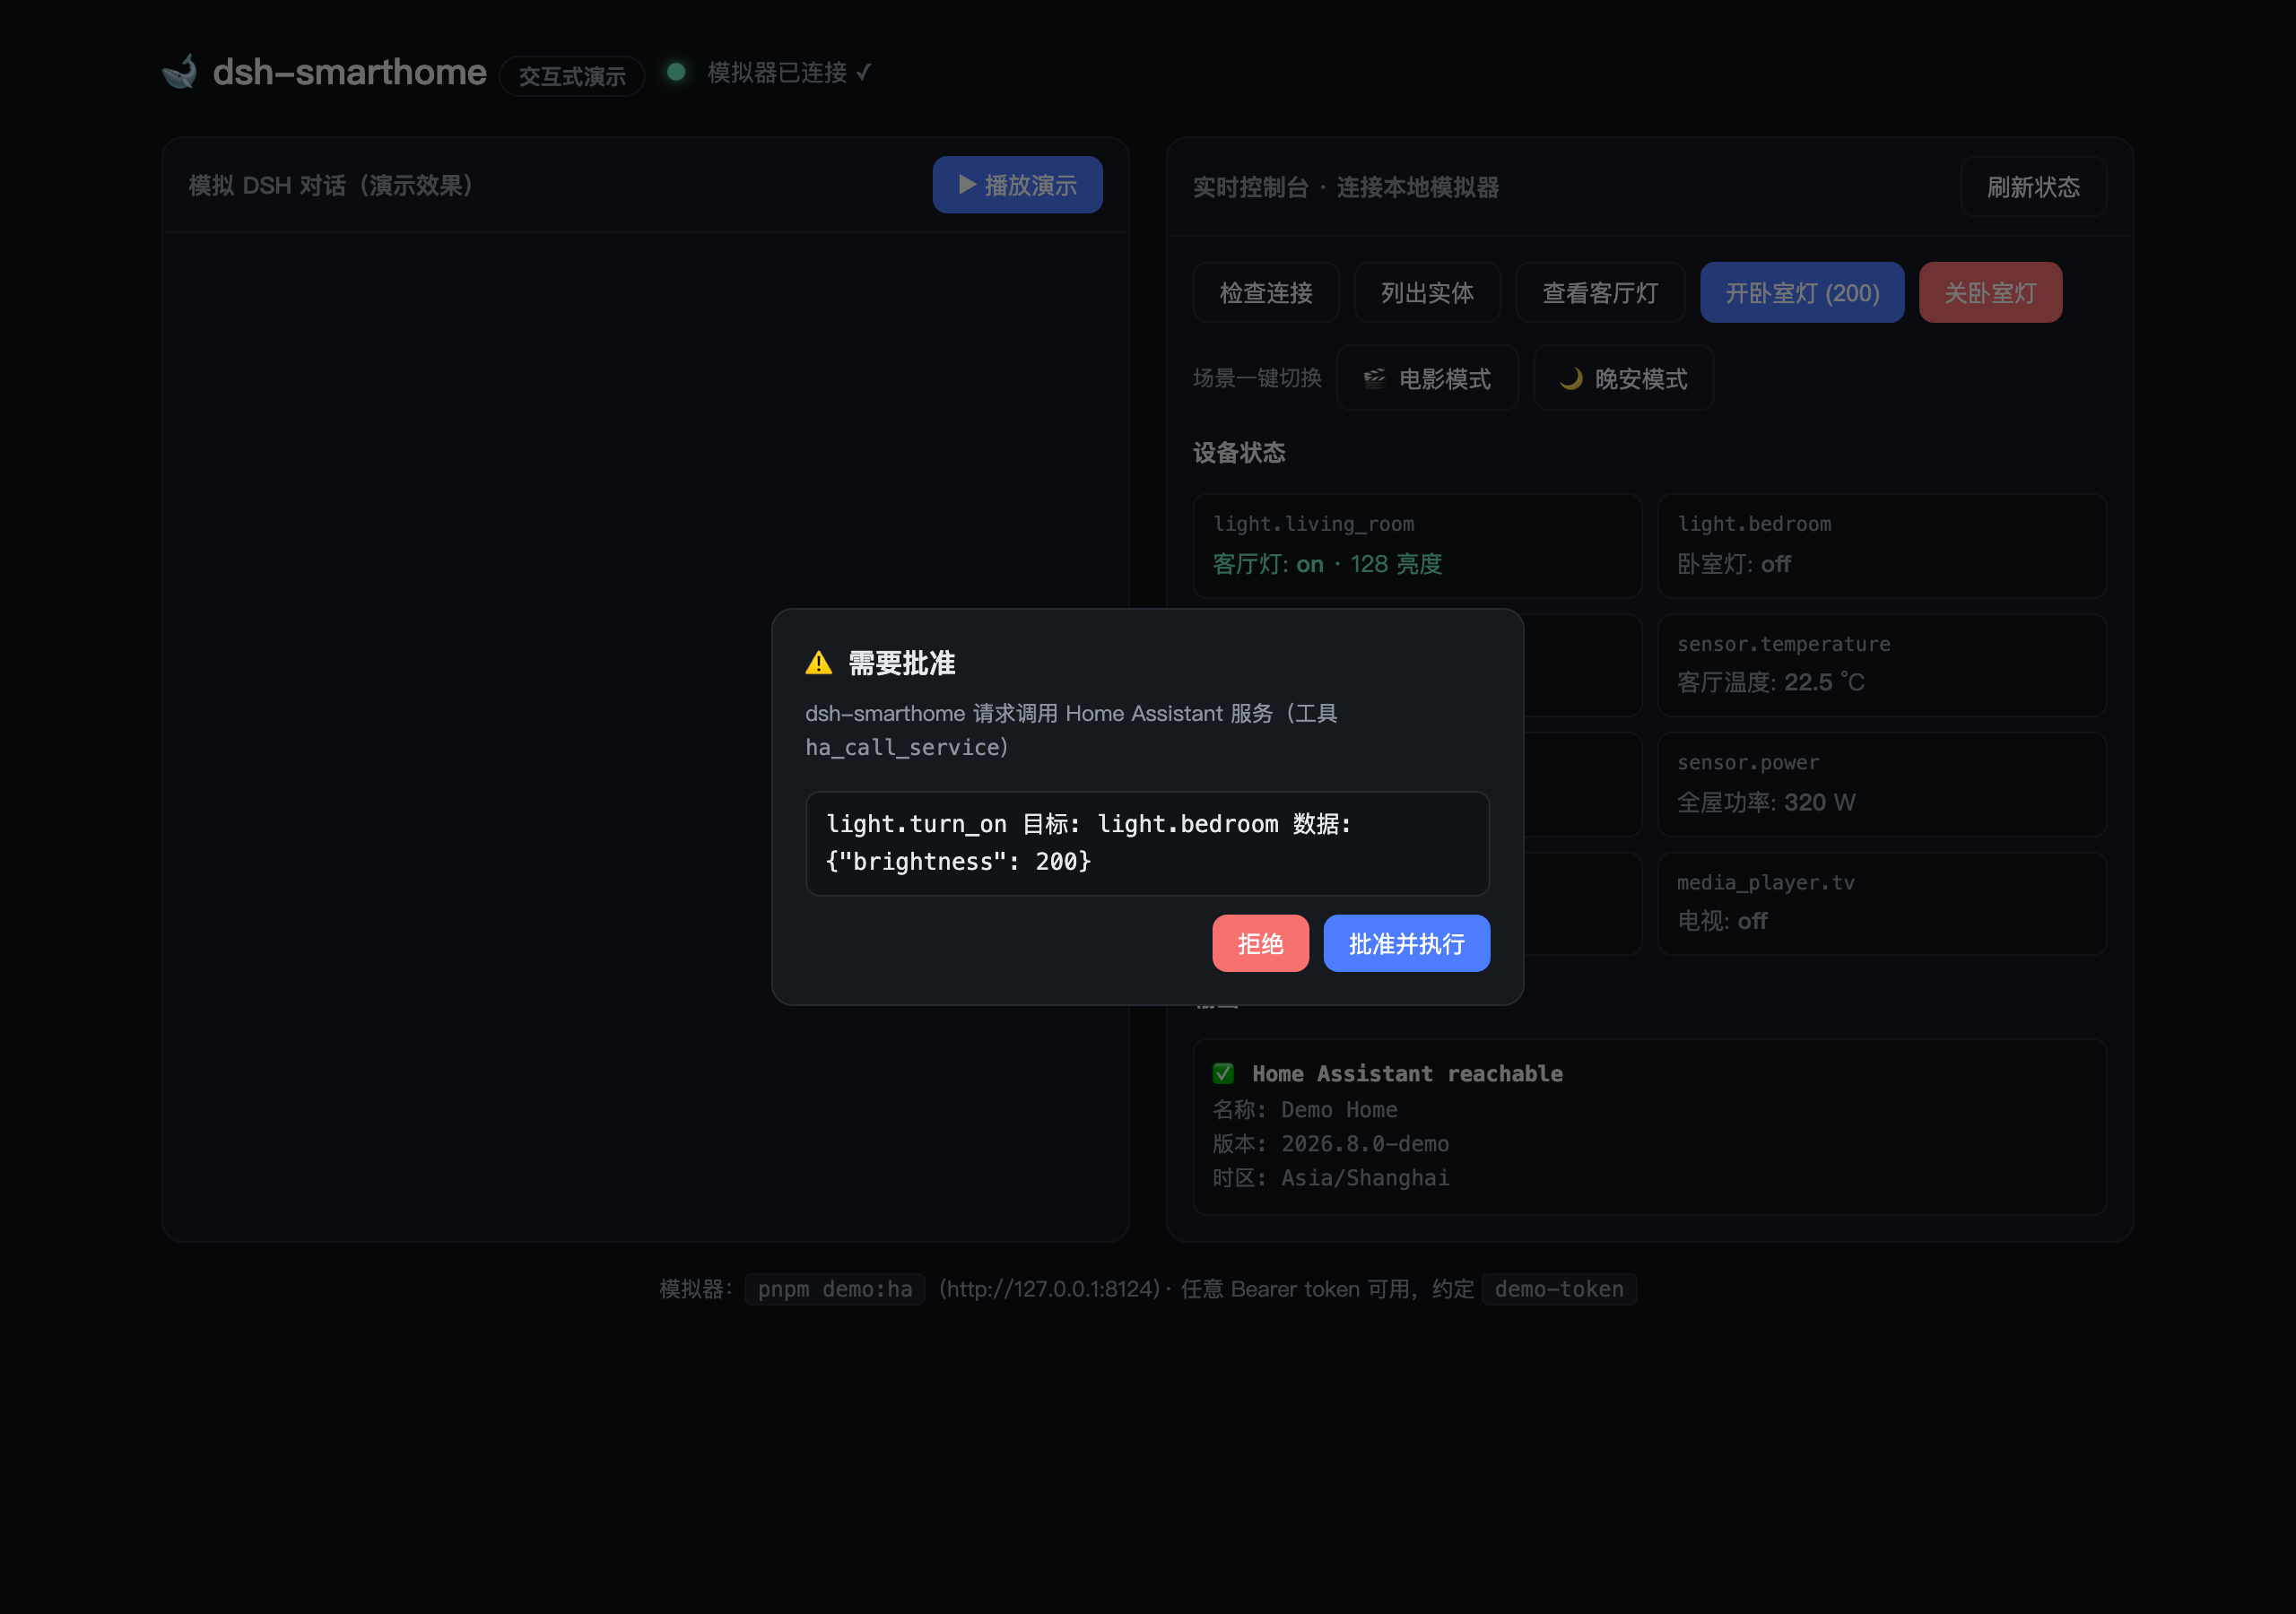This screenshot has width=2296, height=1614.
Task: Click the 模拟器已连接 status text
Action: tap(789, 73)
